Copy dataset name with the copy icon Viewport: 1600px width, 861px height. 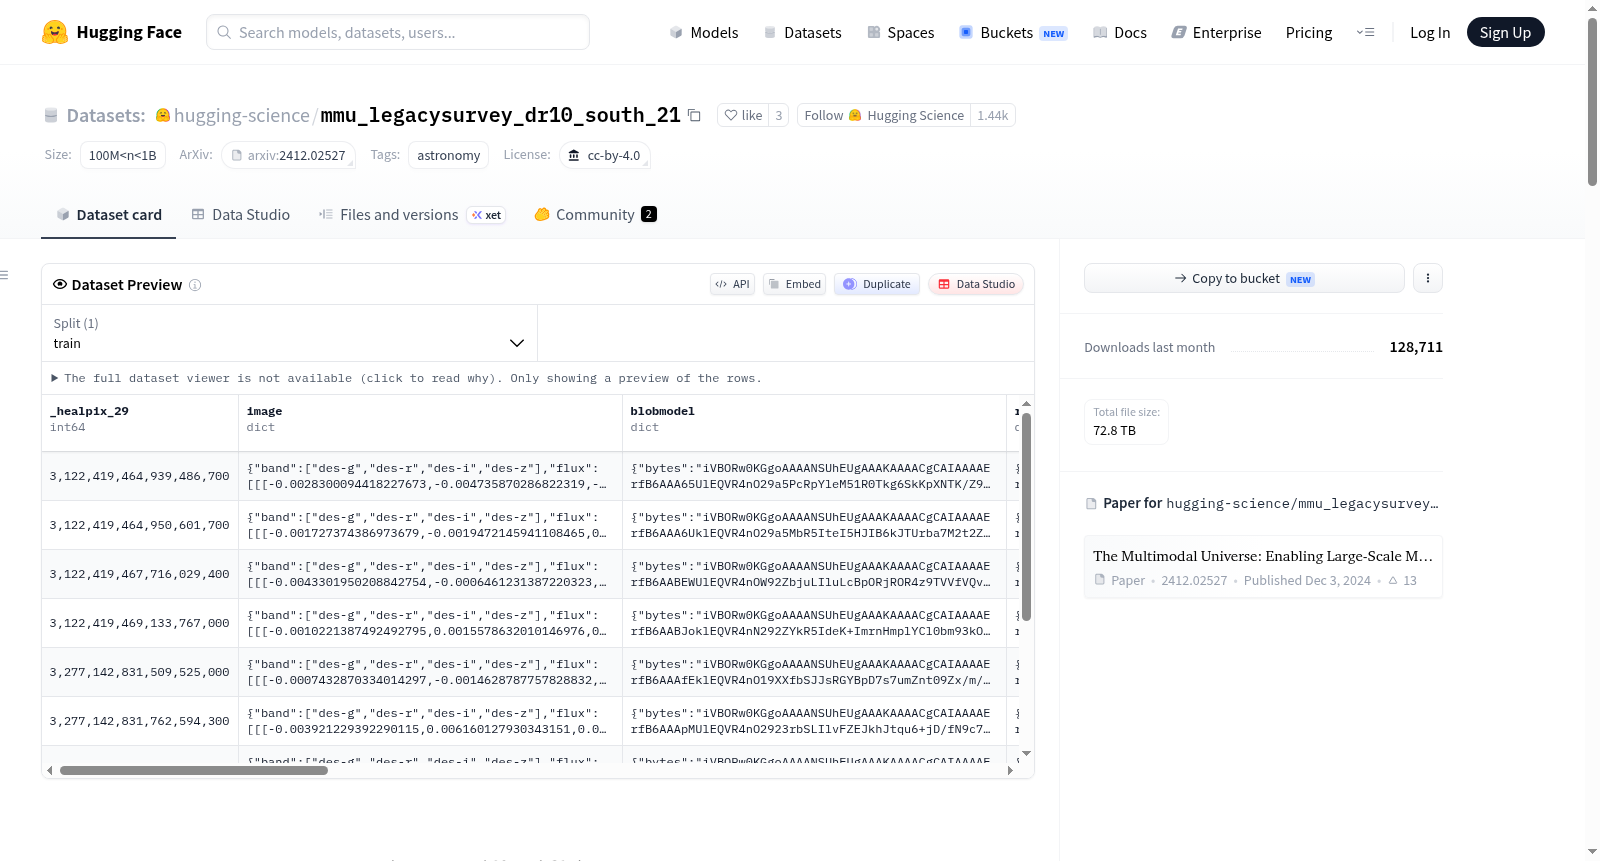point(694,115)
